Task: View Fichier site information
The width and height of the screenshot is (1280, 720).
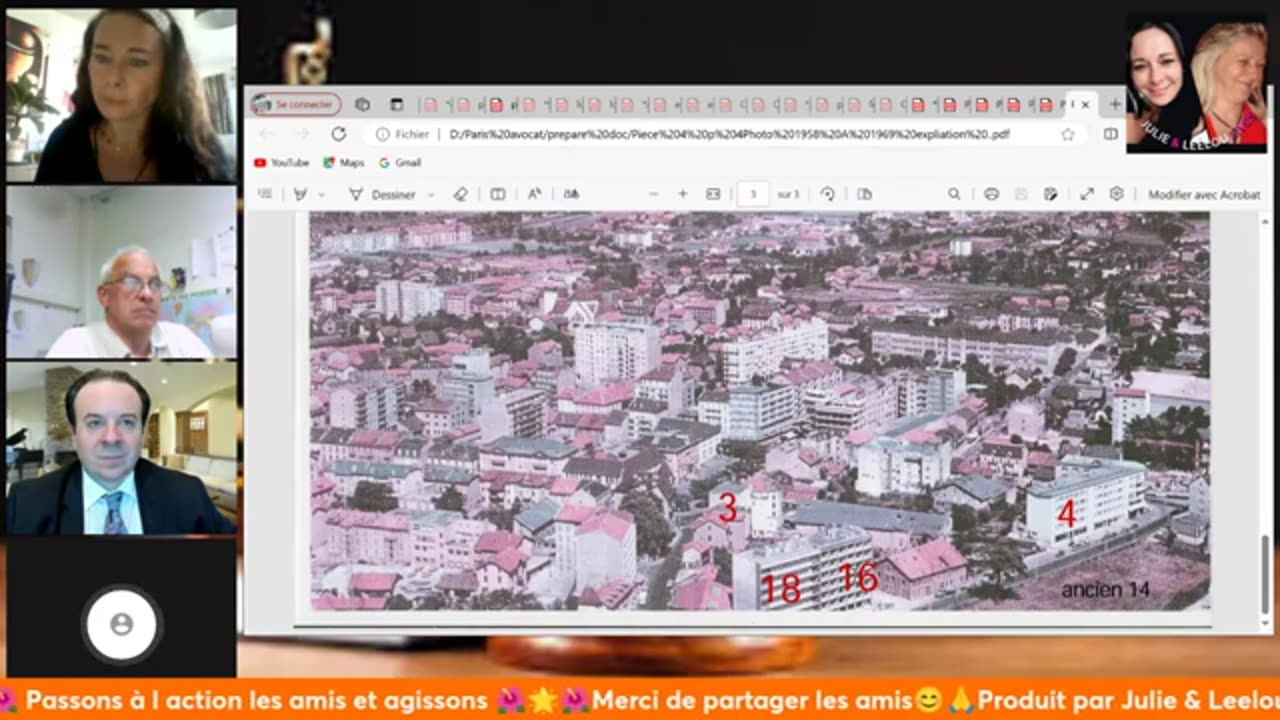Action: click(x=402, y=134)
